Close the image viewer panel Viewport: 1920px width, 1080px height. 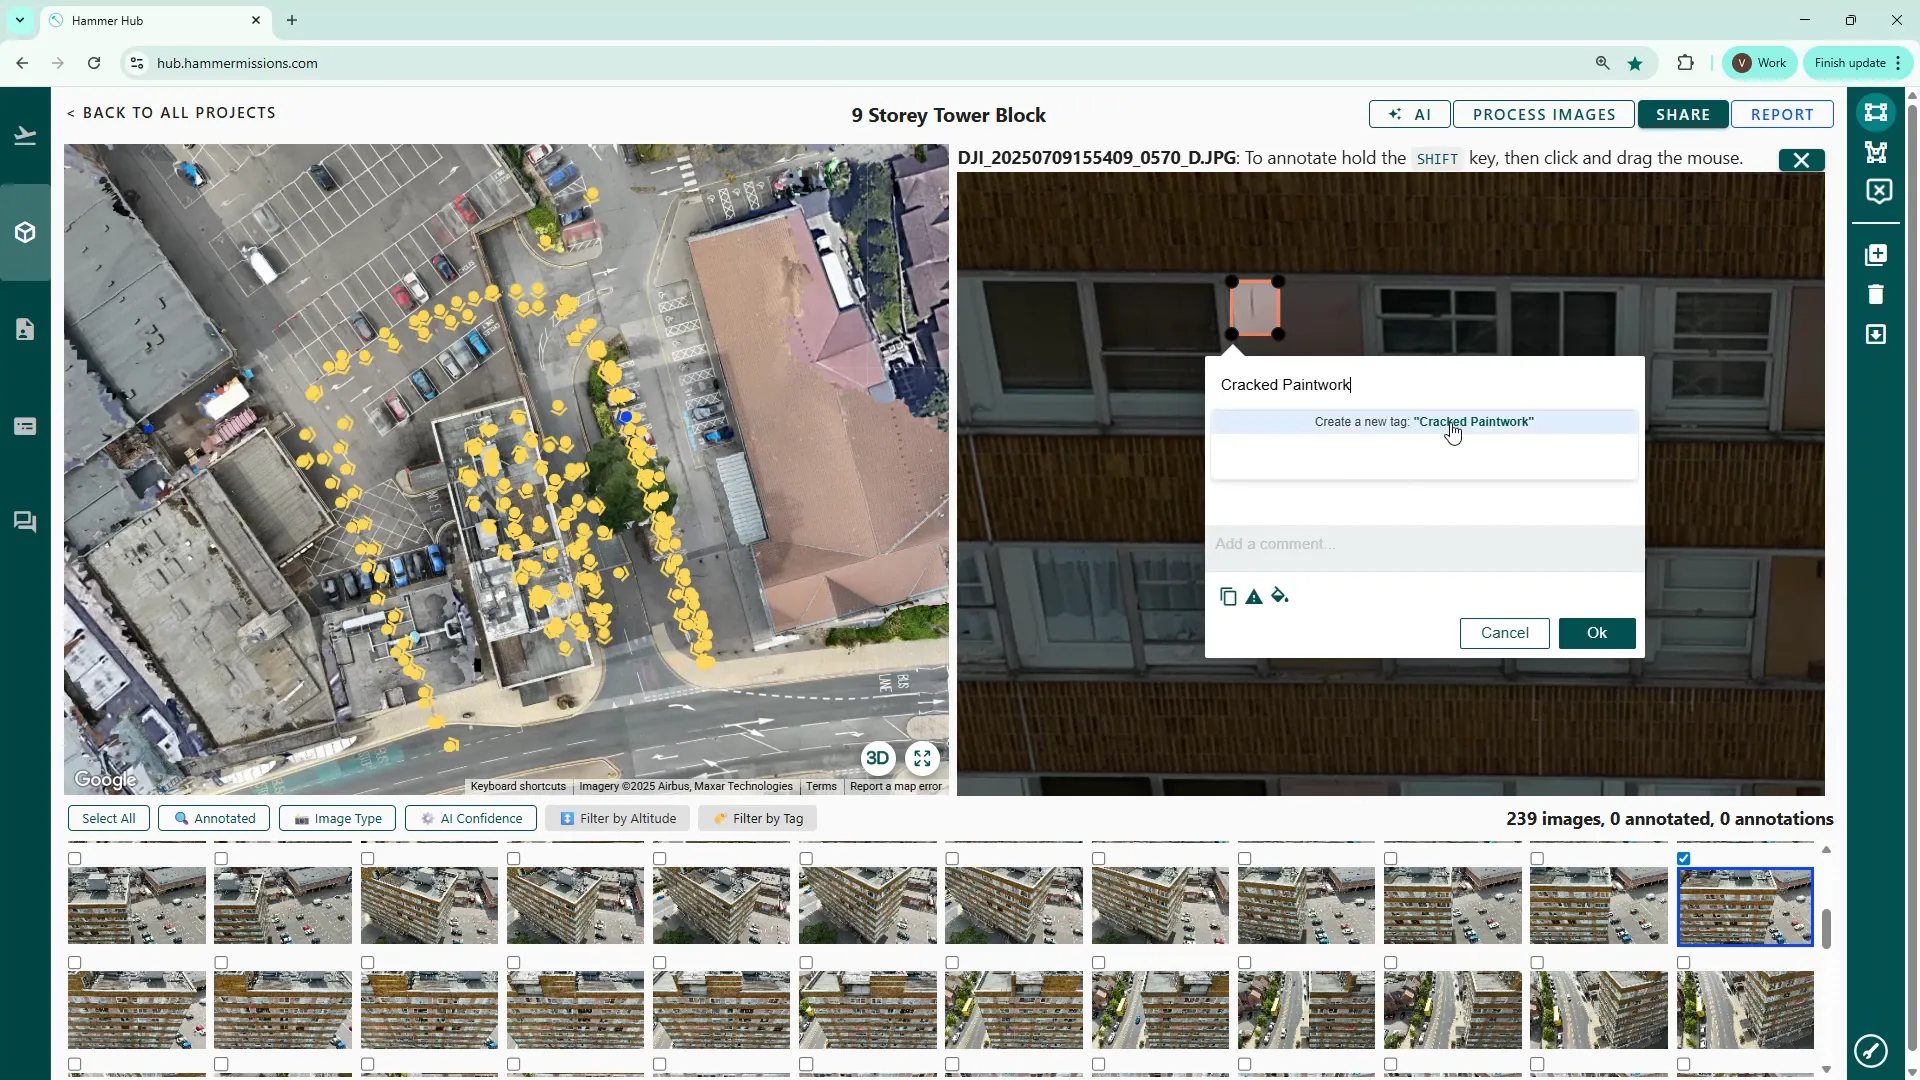pyautogui.click(x=1801, y=160)
